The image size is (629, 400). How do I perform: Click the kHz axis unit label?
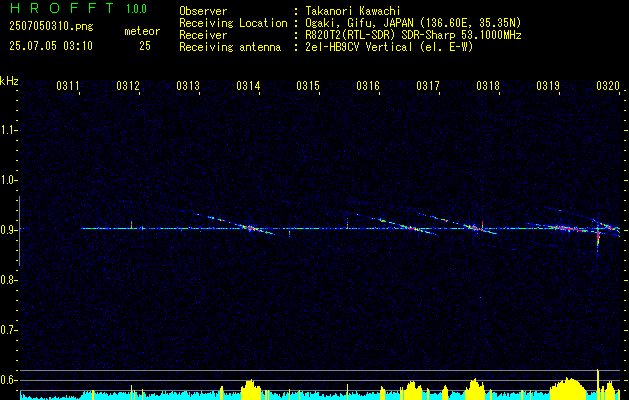point(9,81)
